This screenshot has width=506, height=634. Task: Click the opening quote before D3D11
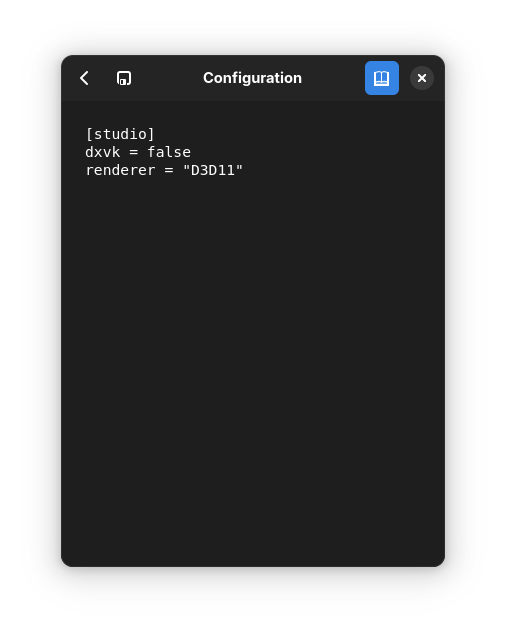(186, 168)
